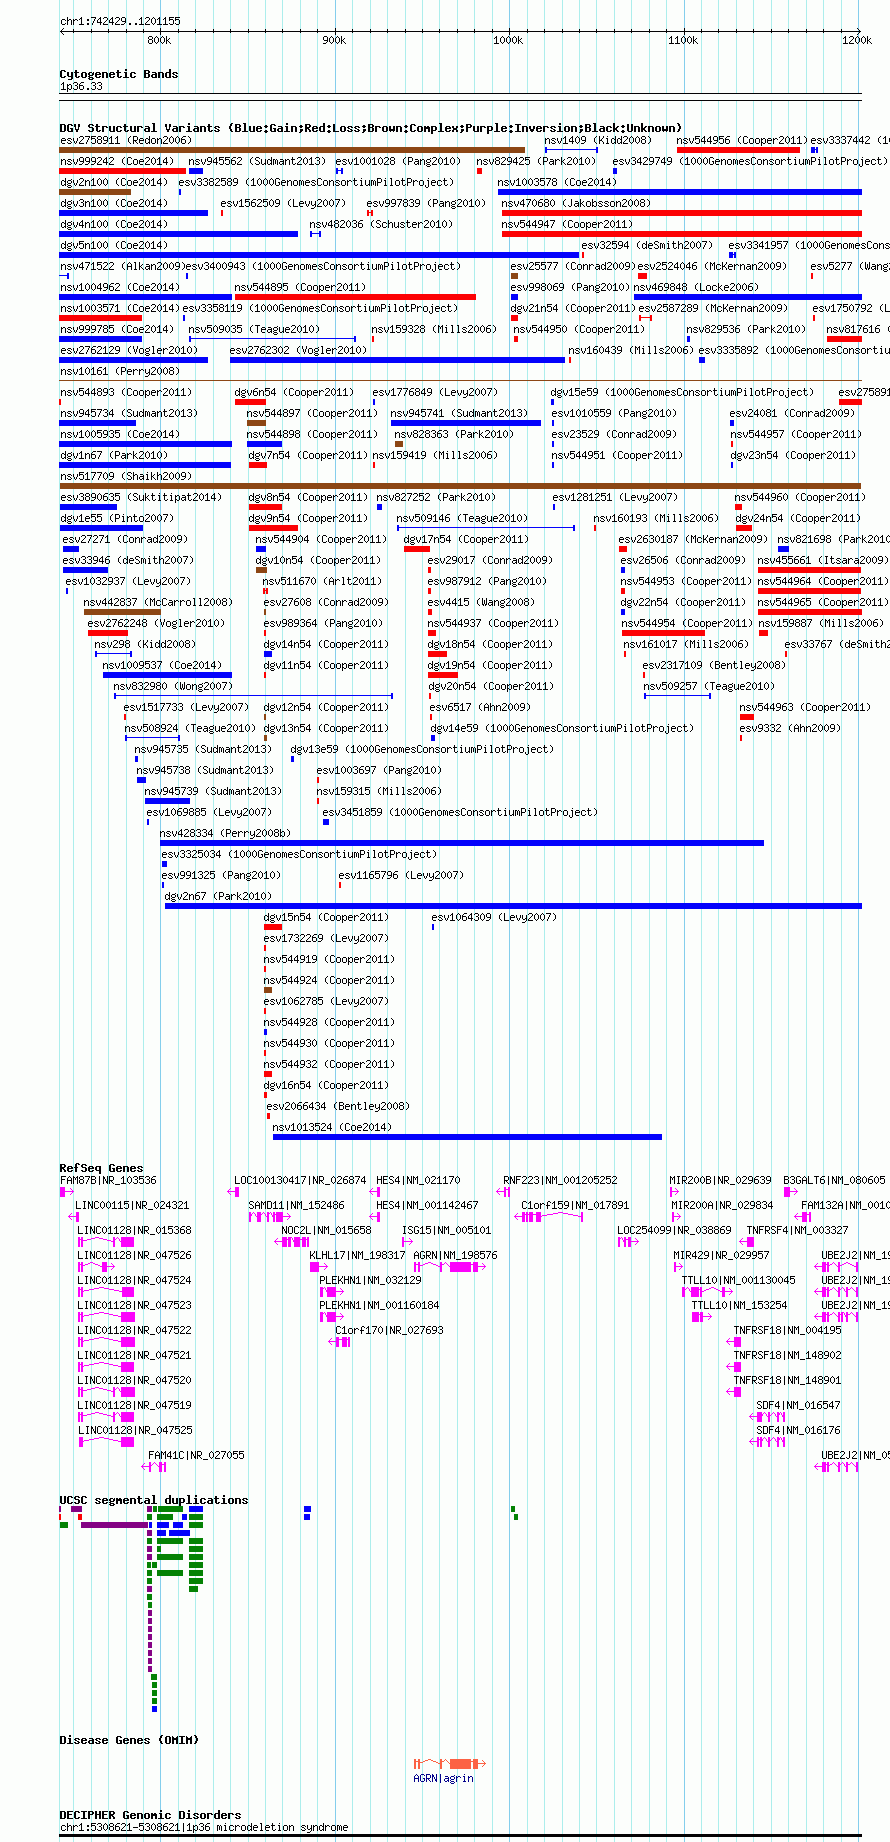Select variant nsv455661 (Itsara2009)

pos(823,560)
